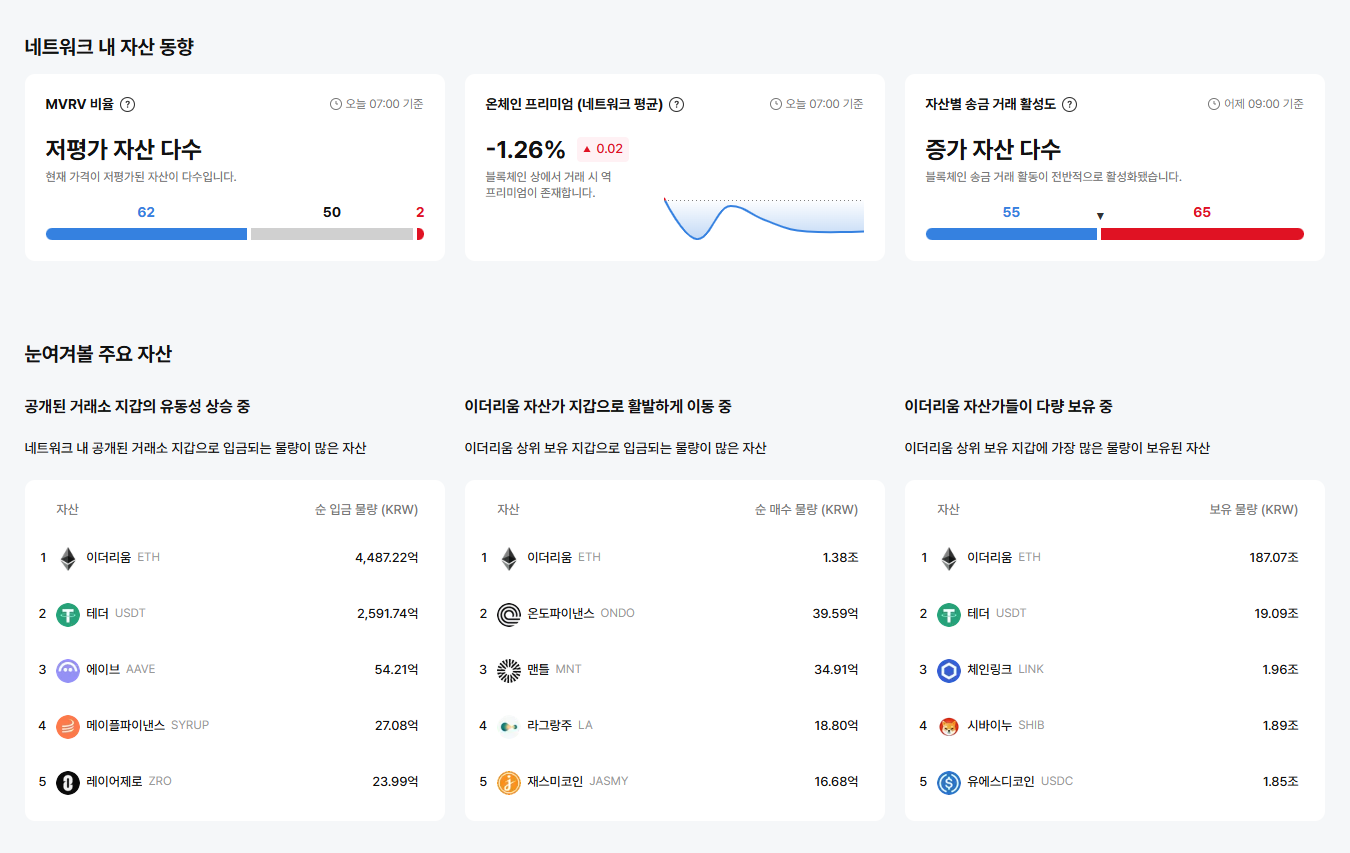Select the Ondo Finance ONDO icon
The height and width of the screenshot is (853, 1350).
[508, 613]
